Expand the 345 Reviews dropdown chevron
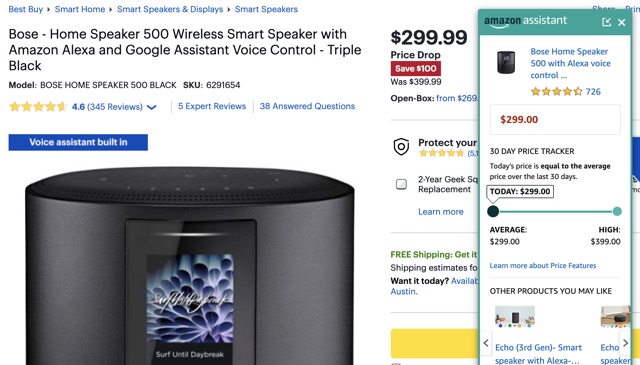640x365 pixels. (151, 107)
